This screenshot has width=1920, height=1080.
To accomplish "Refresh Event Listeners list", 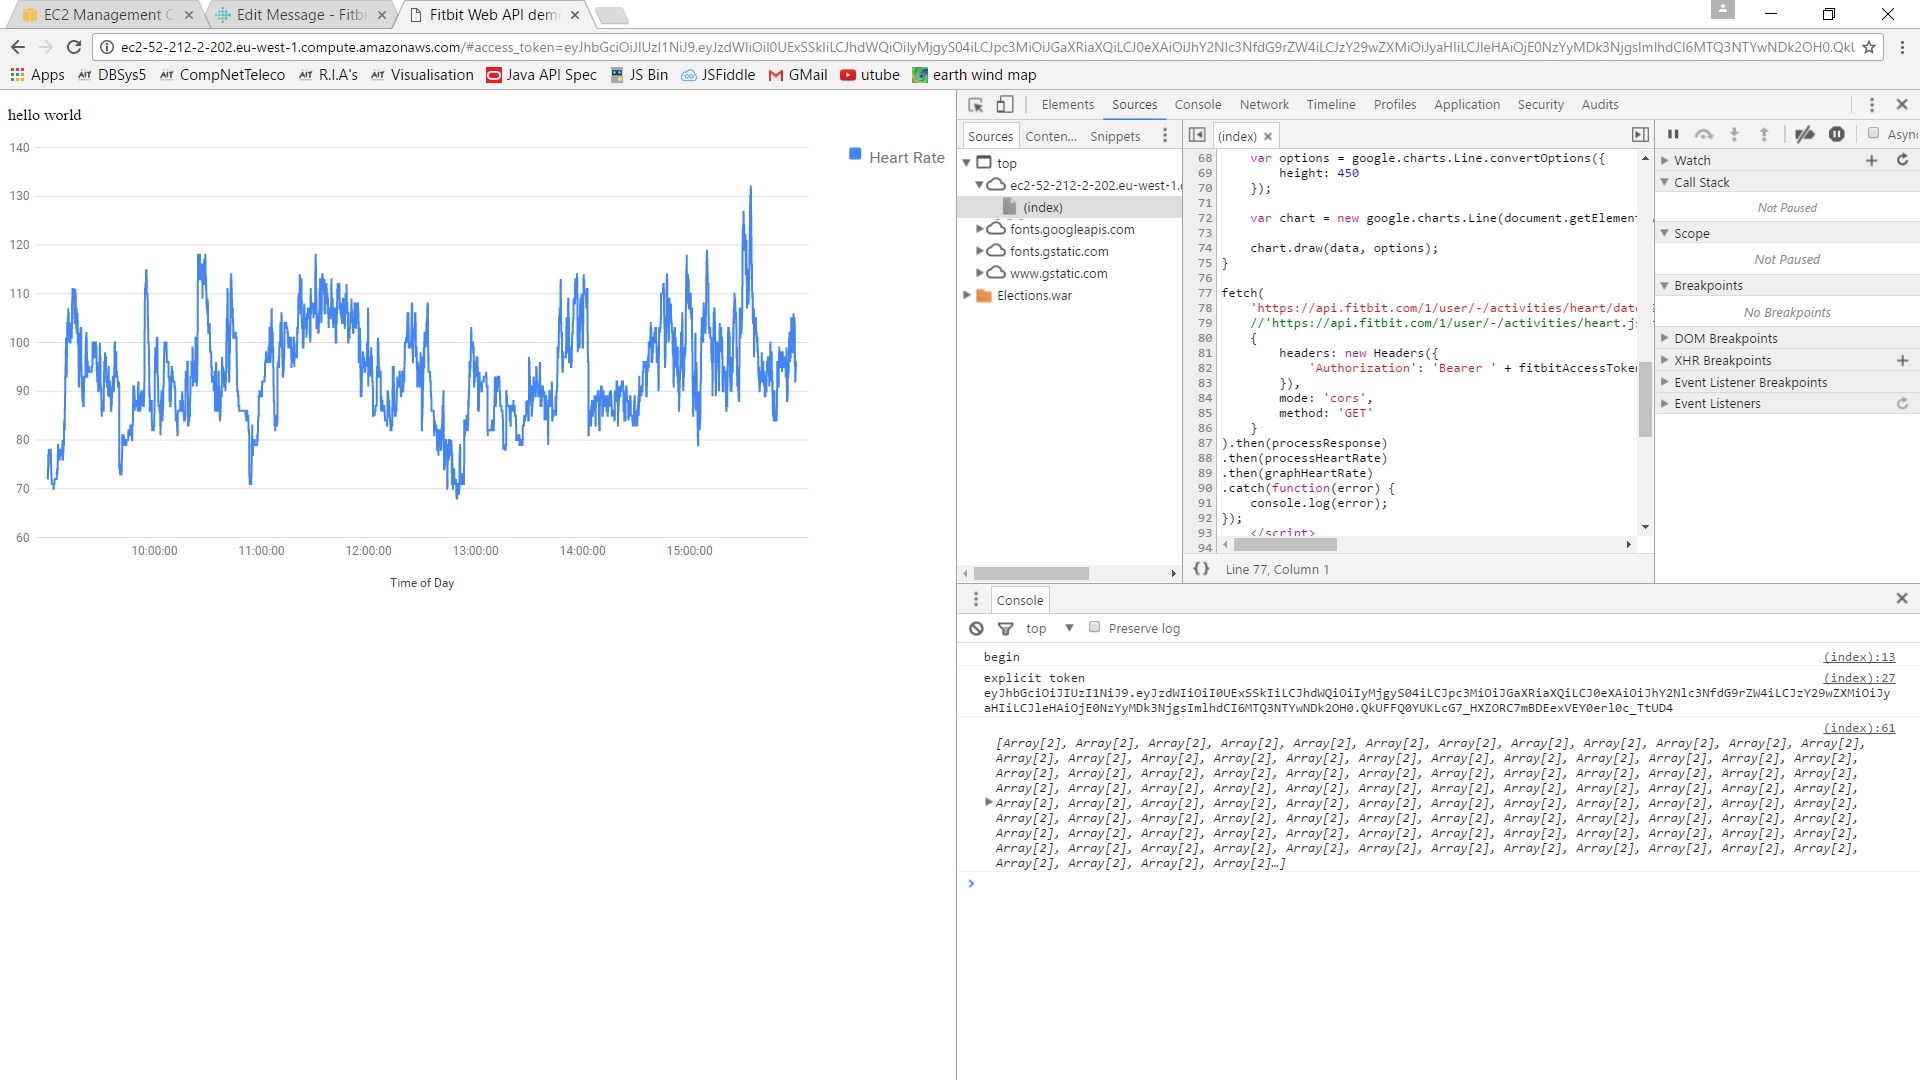I will click(x=1902, y=404).
